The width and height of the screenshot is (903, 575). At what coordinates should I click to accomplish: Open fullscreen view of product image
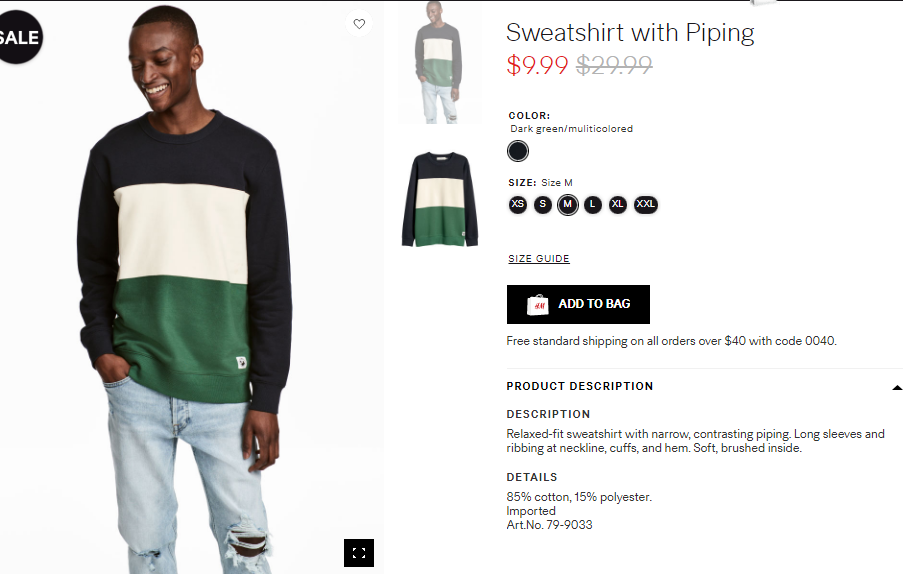[359, 553]
